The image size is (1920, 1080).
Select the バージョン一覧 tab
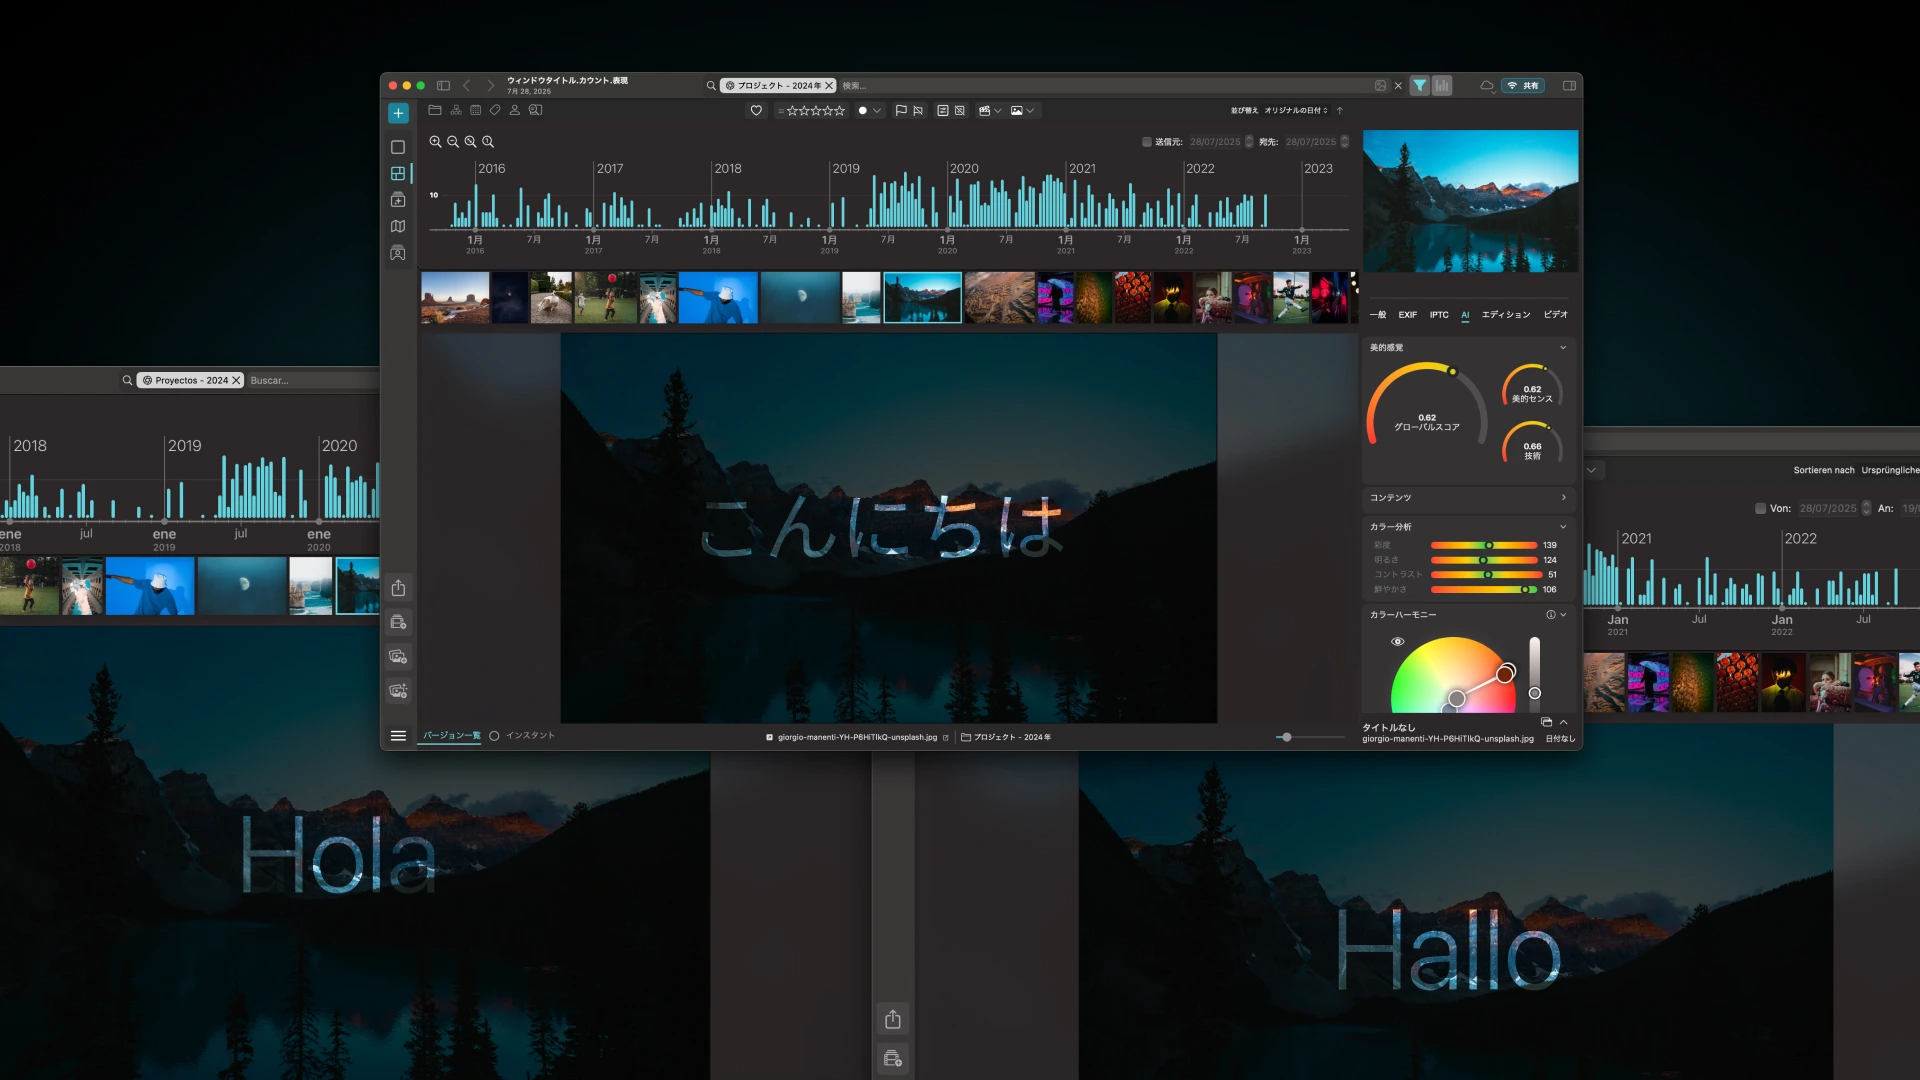point(451,736)
